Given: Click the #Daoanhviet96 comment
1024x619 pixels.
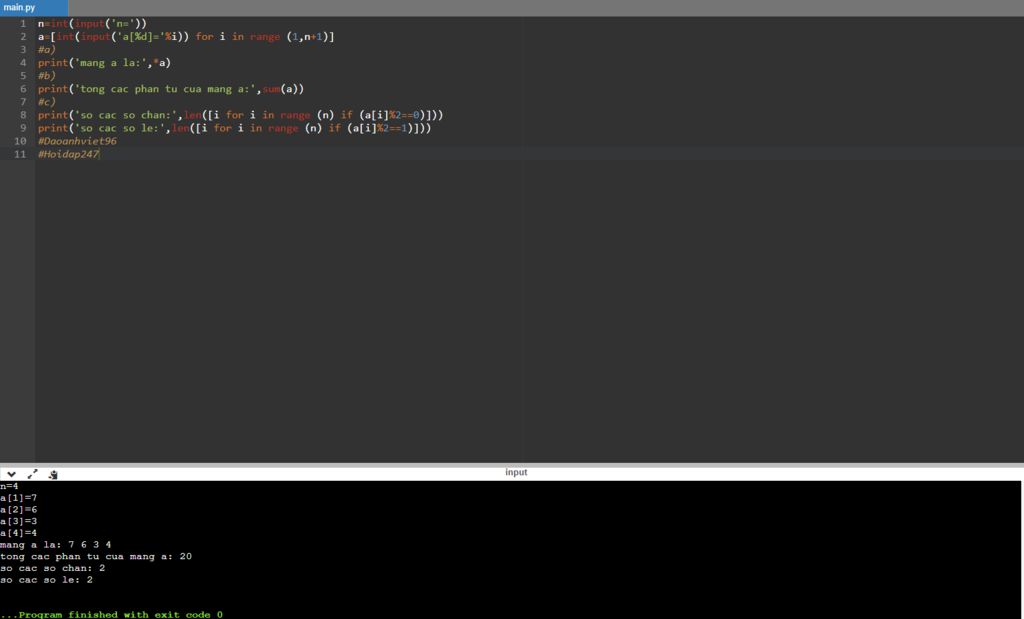Looking at the screenshot, I should point(77,141).
